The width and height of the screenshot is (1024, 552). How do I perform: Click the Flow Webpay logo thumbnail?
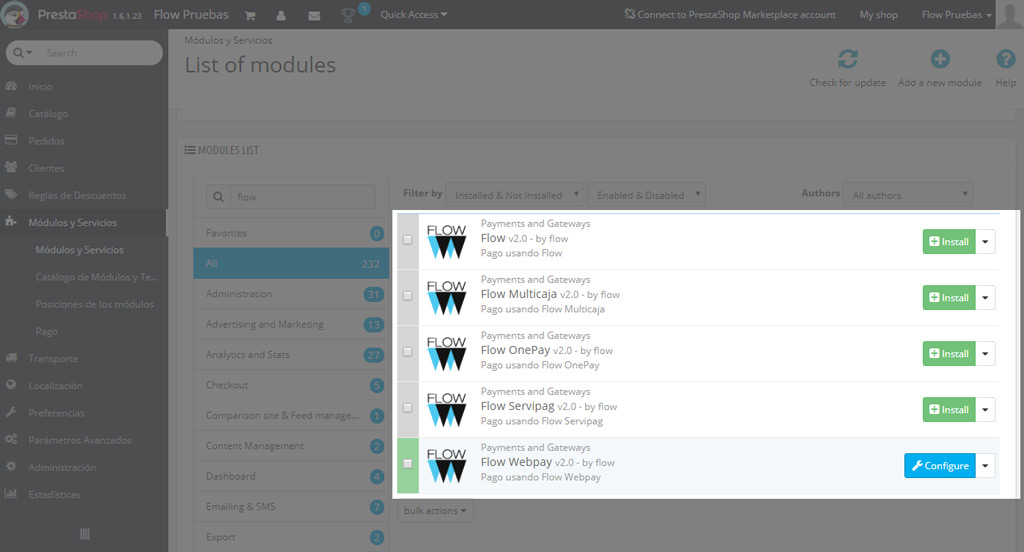(446, 465)
